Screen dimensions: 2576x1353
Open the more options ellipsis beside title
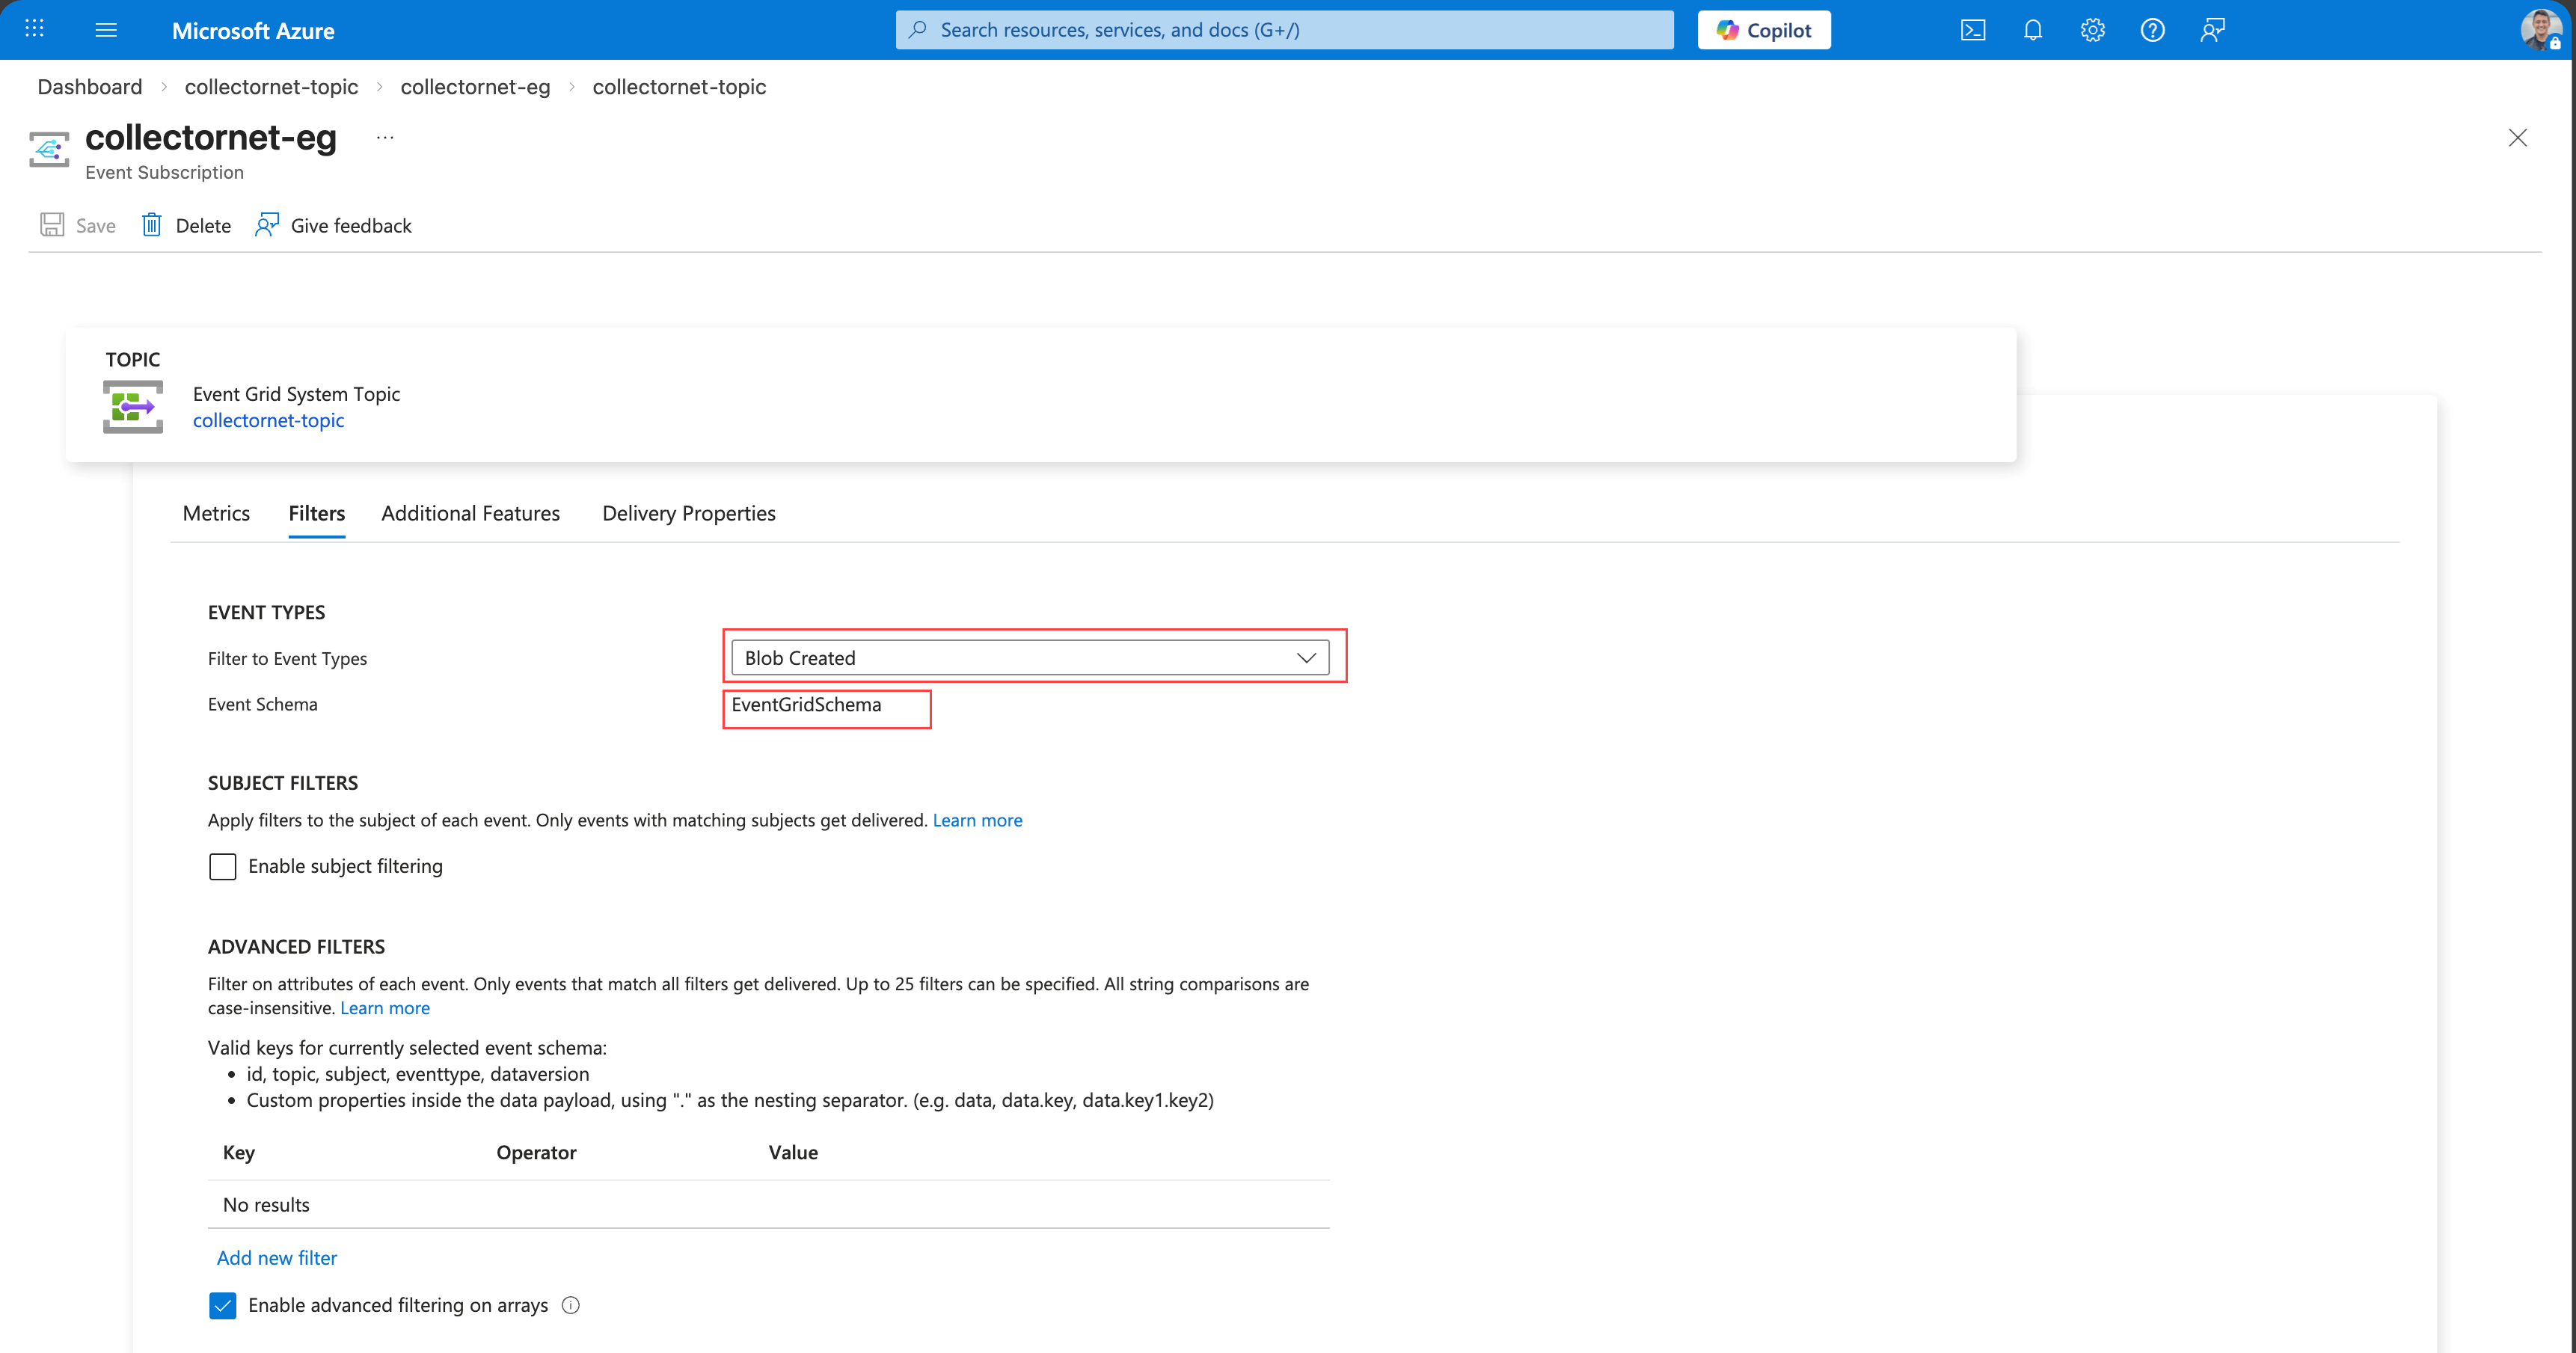click(385, 138)
